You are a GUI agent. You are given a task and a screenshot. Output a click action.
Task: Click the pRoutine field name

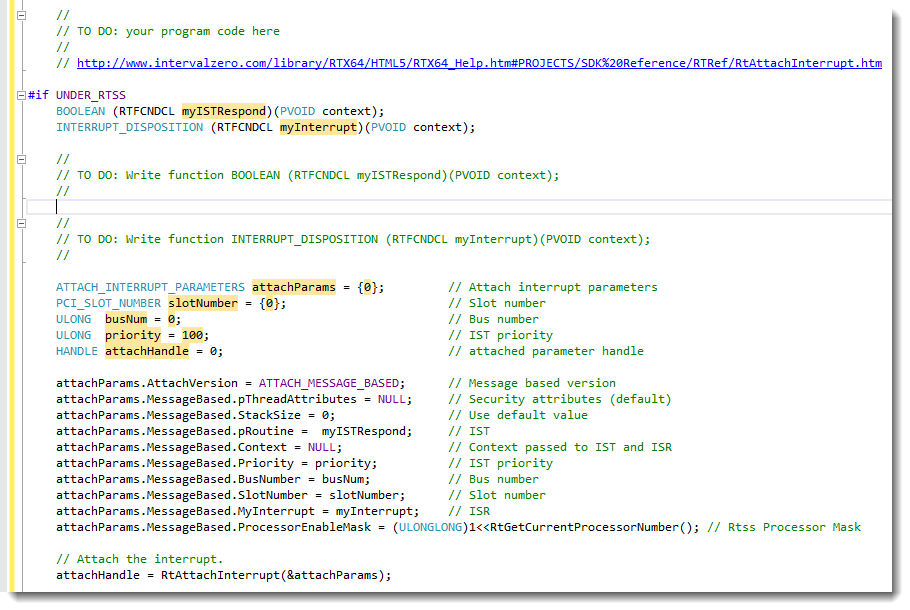(x=266, y=431)
